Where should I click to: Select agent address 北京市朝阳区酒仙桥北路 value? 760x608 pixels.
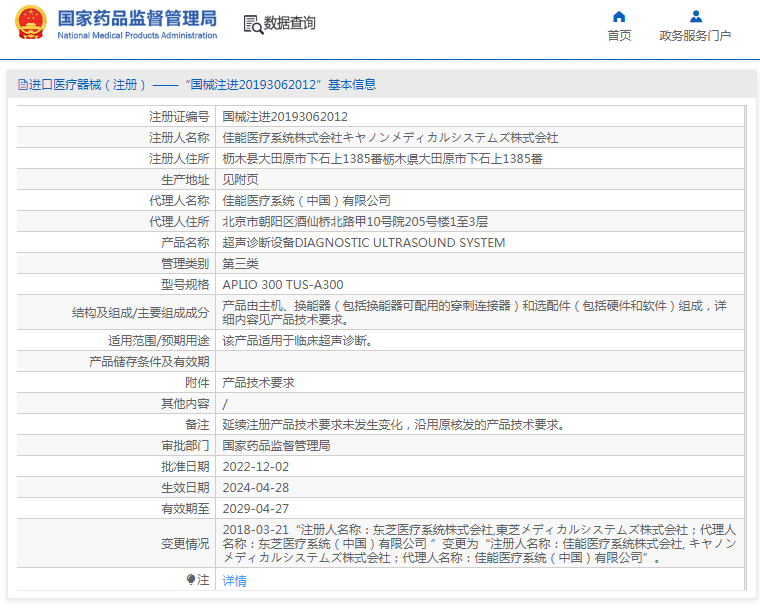(355, 222)
